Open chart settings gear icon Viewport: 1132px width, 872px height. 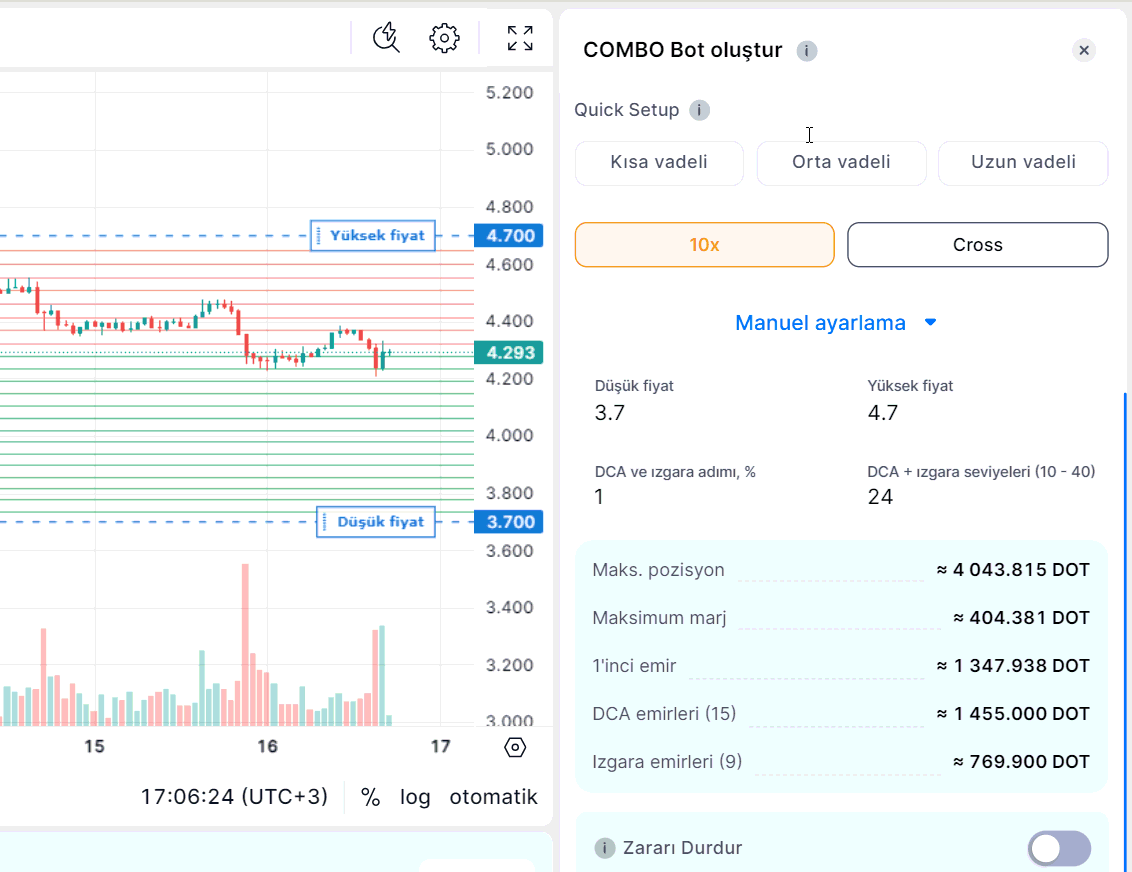tap(444, 38)
